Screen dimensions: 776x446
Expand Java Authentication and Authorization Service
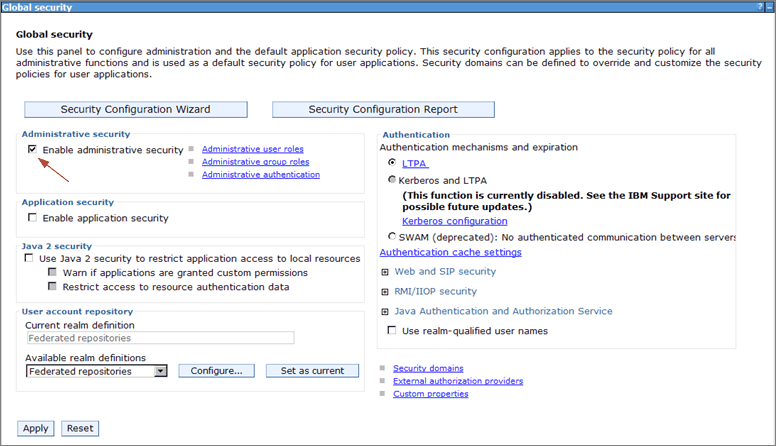[x=386, y=311]
